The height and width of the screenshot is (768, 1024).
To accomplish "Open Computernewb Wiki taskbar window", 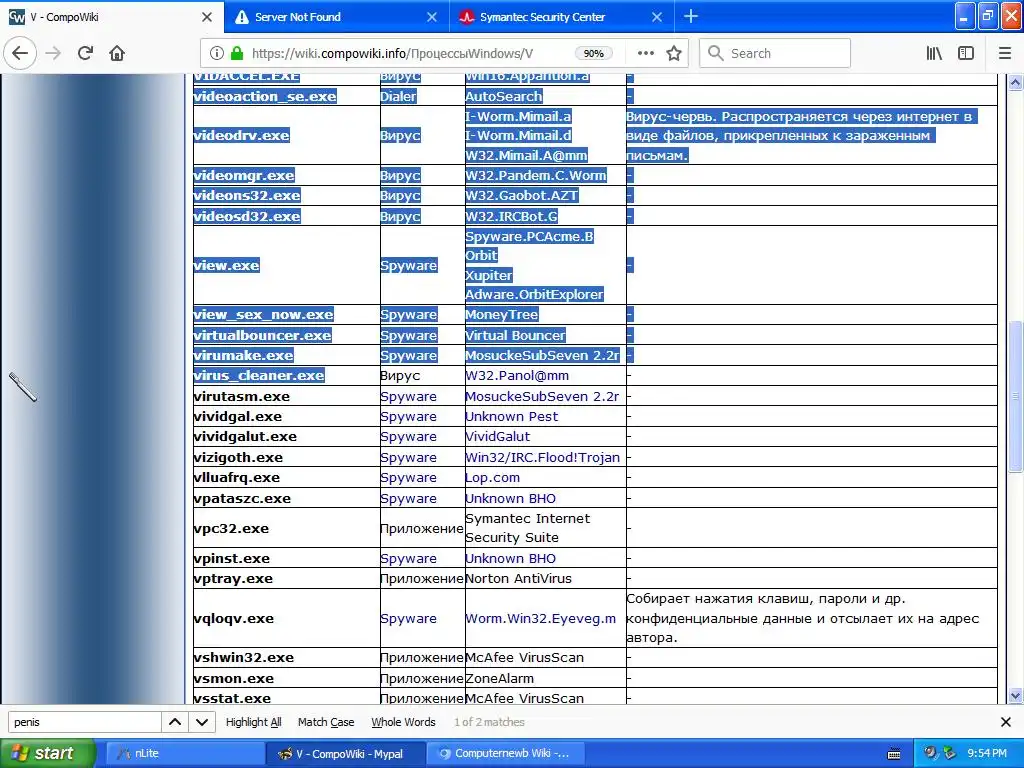I will [x=506, y=754].
